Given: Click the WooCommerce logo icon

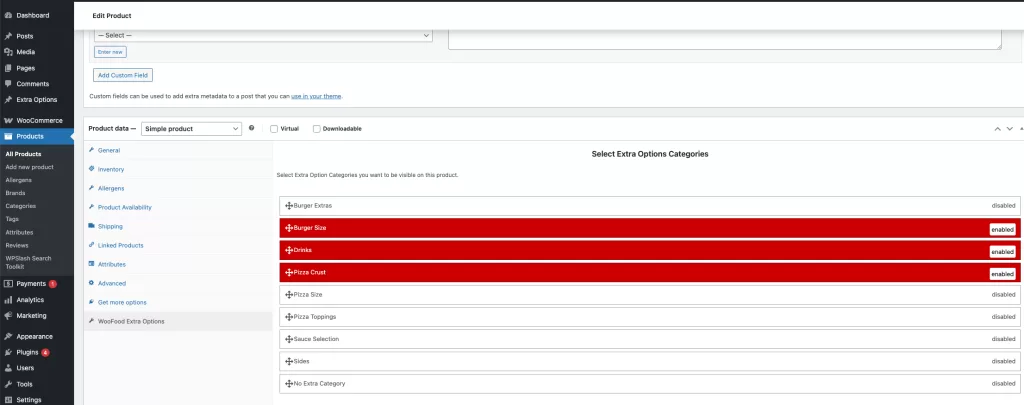Looking at the screenshot, I should point(8,120).
